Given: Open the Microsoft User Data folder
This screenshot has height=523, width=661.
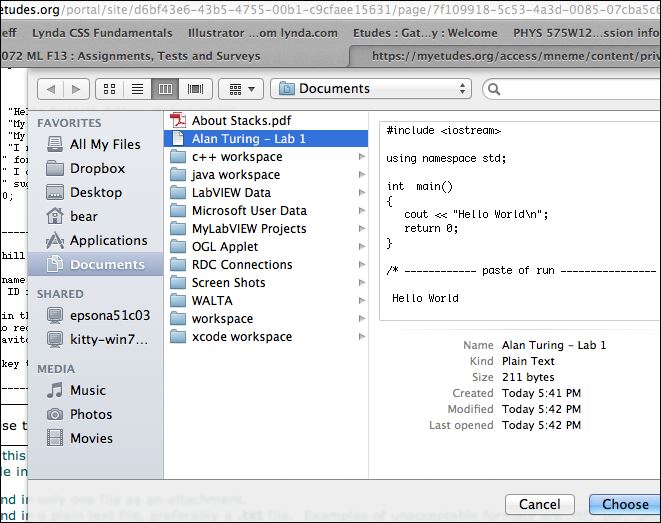Looking at the screenshot, I should [x=266, y=211].
